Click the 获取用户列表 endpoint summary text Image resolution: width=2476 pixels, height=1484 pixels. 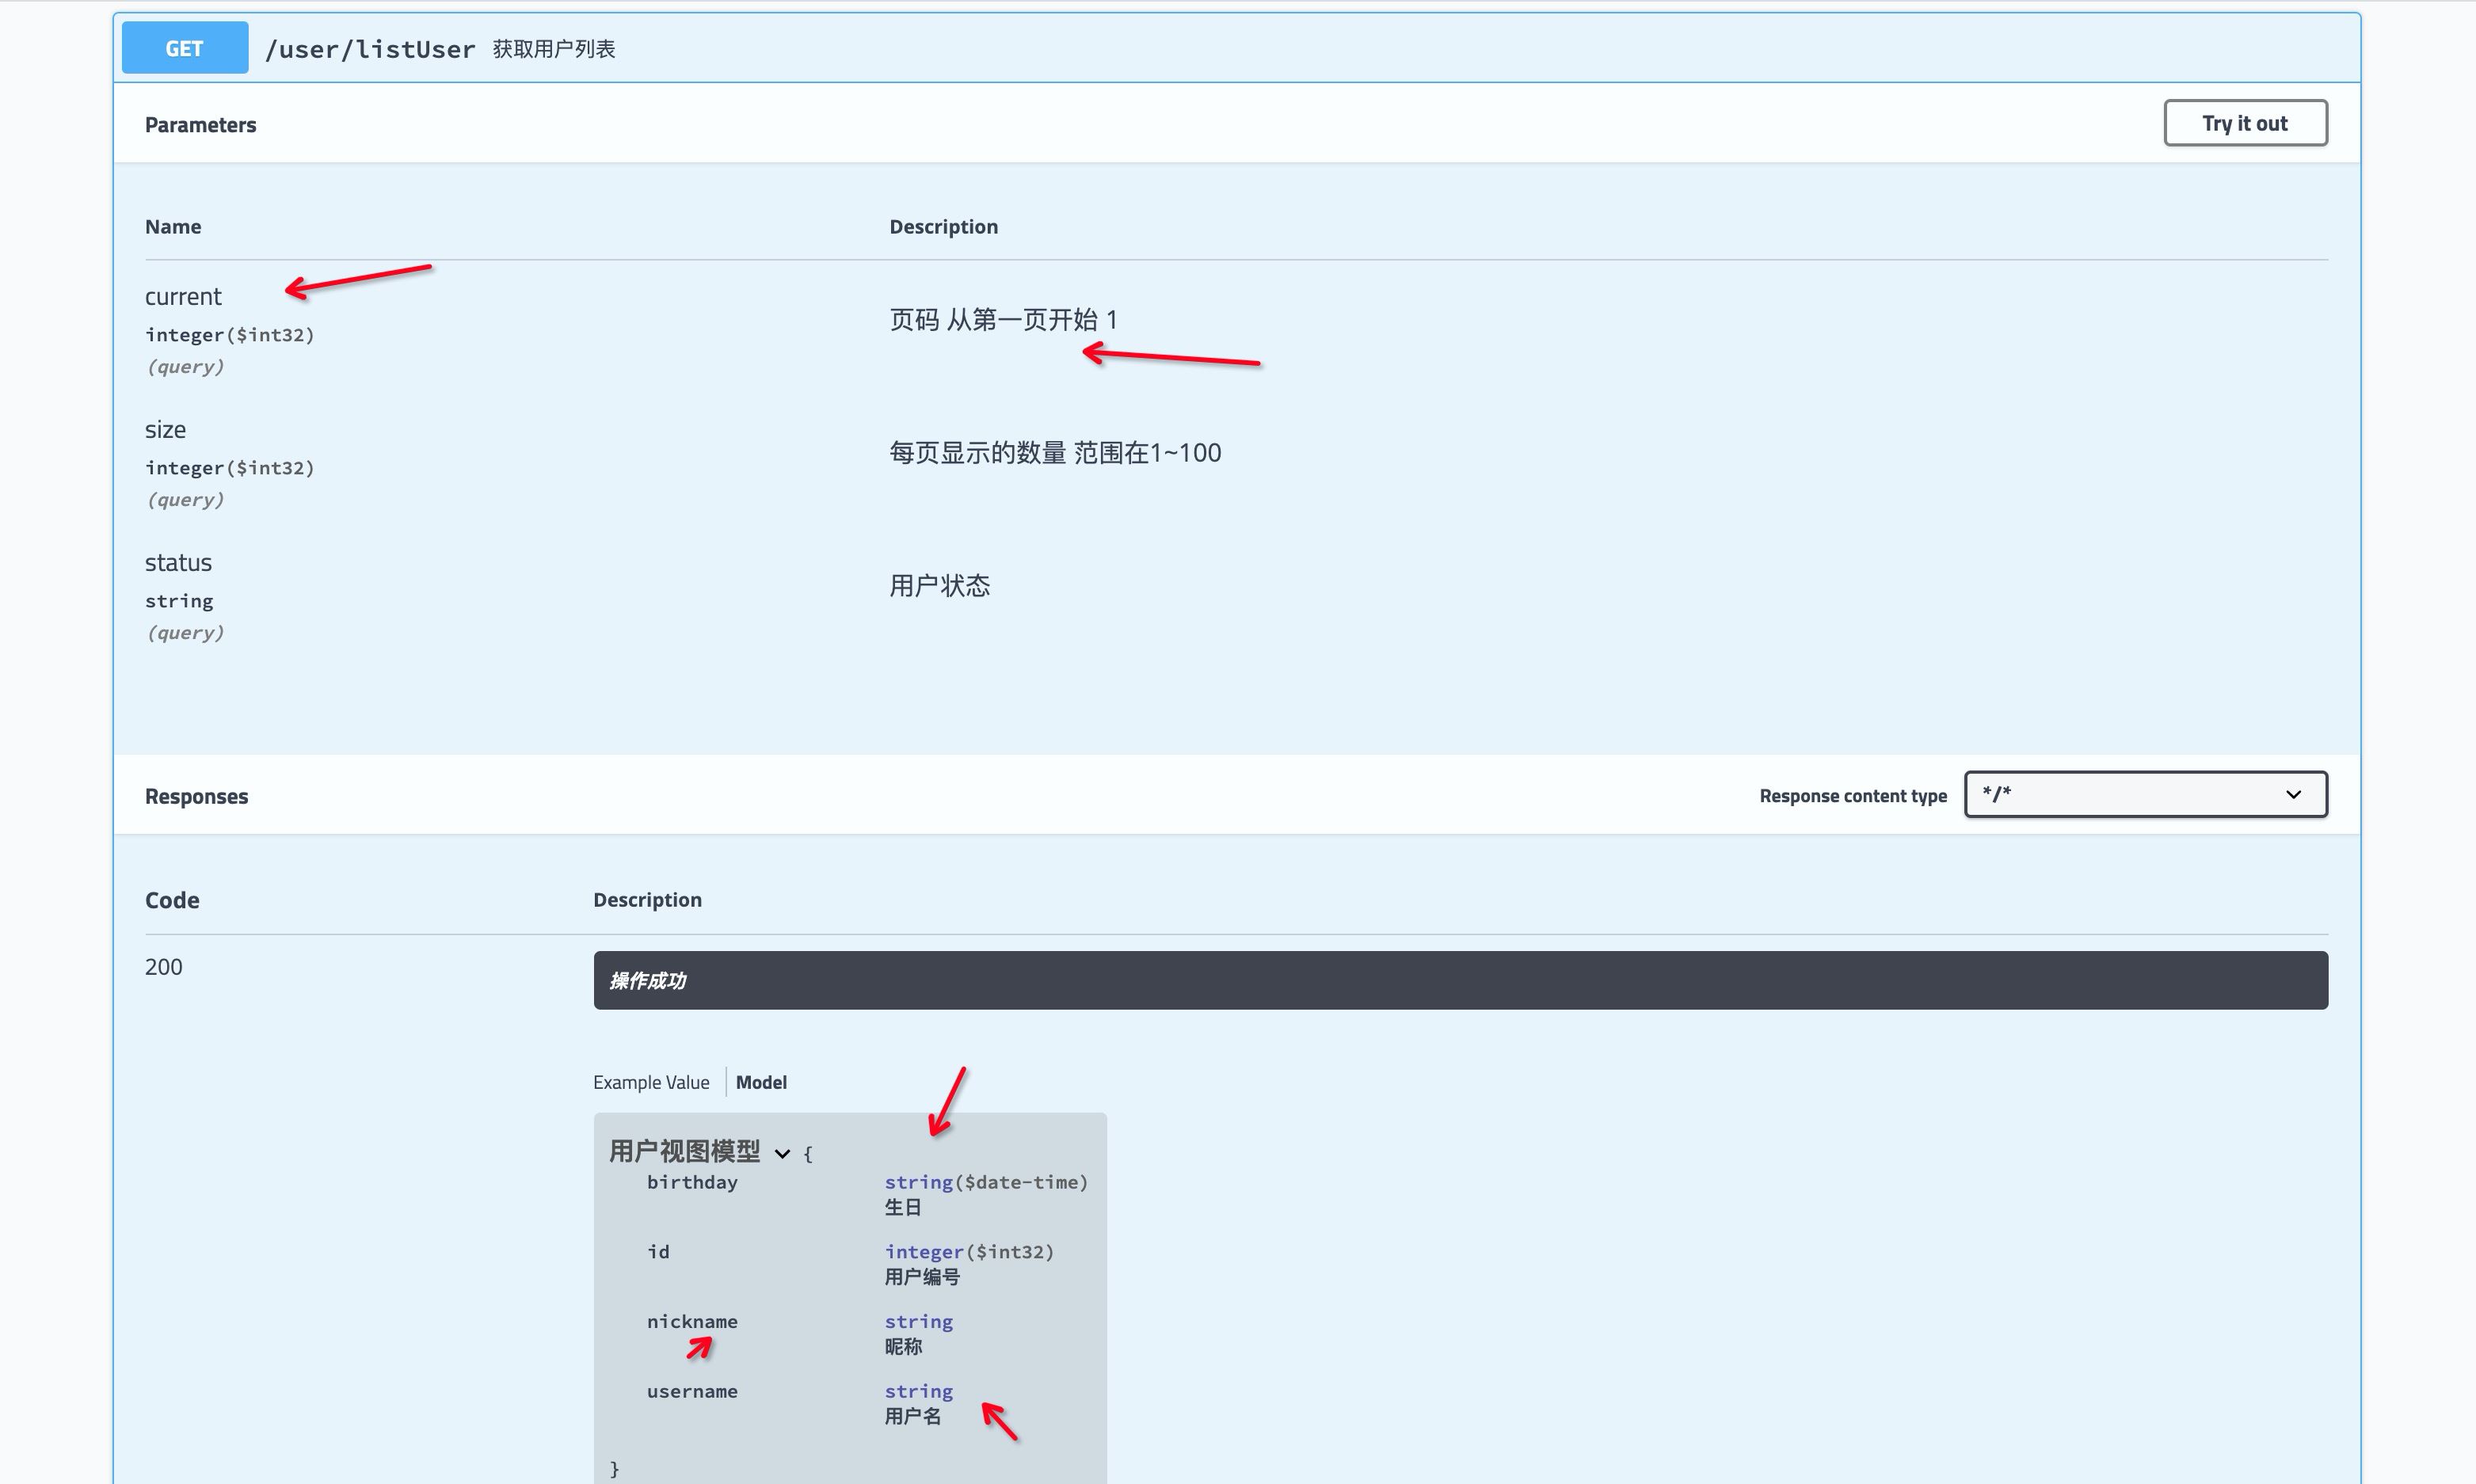coord(554,48)
